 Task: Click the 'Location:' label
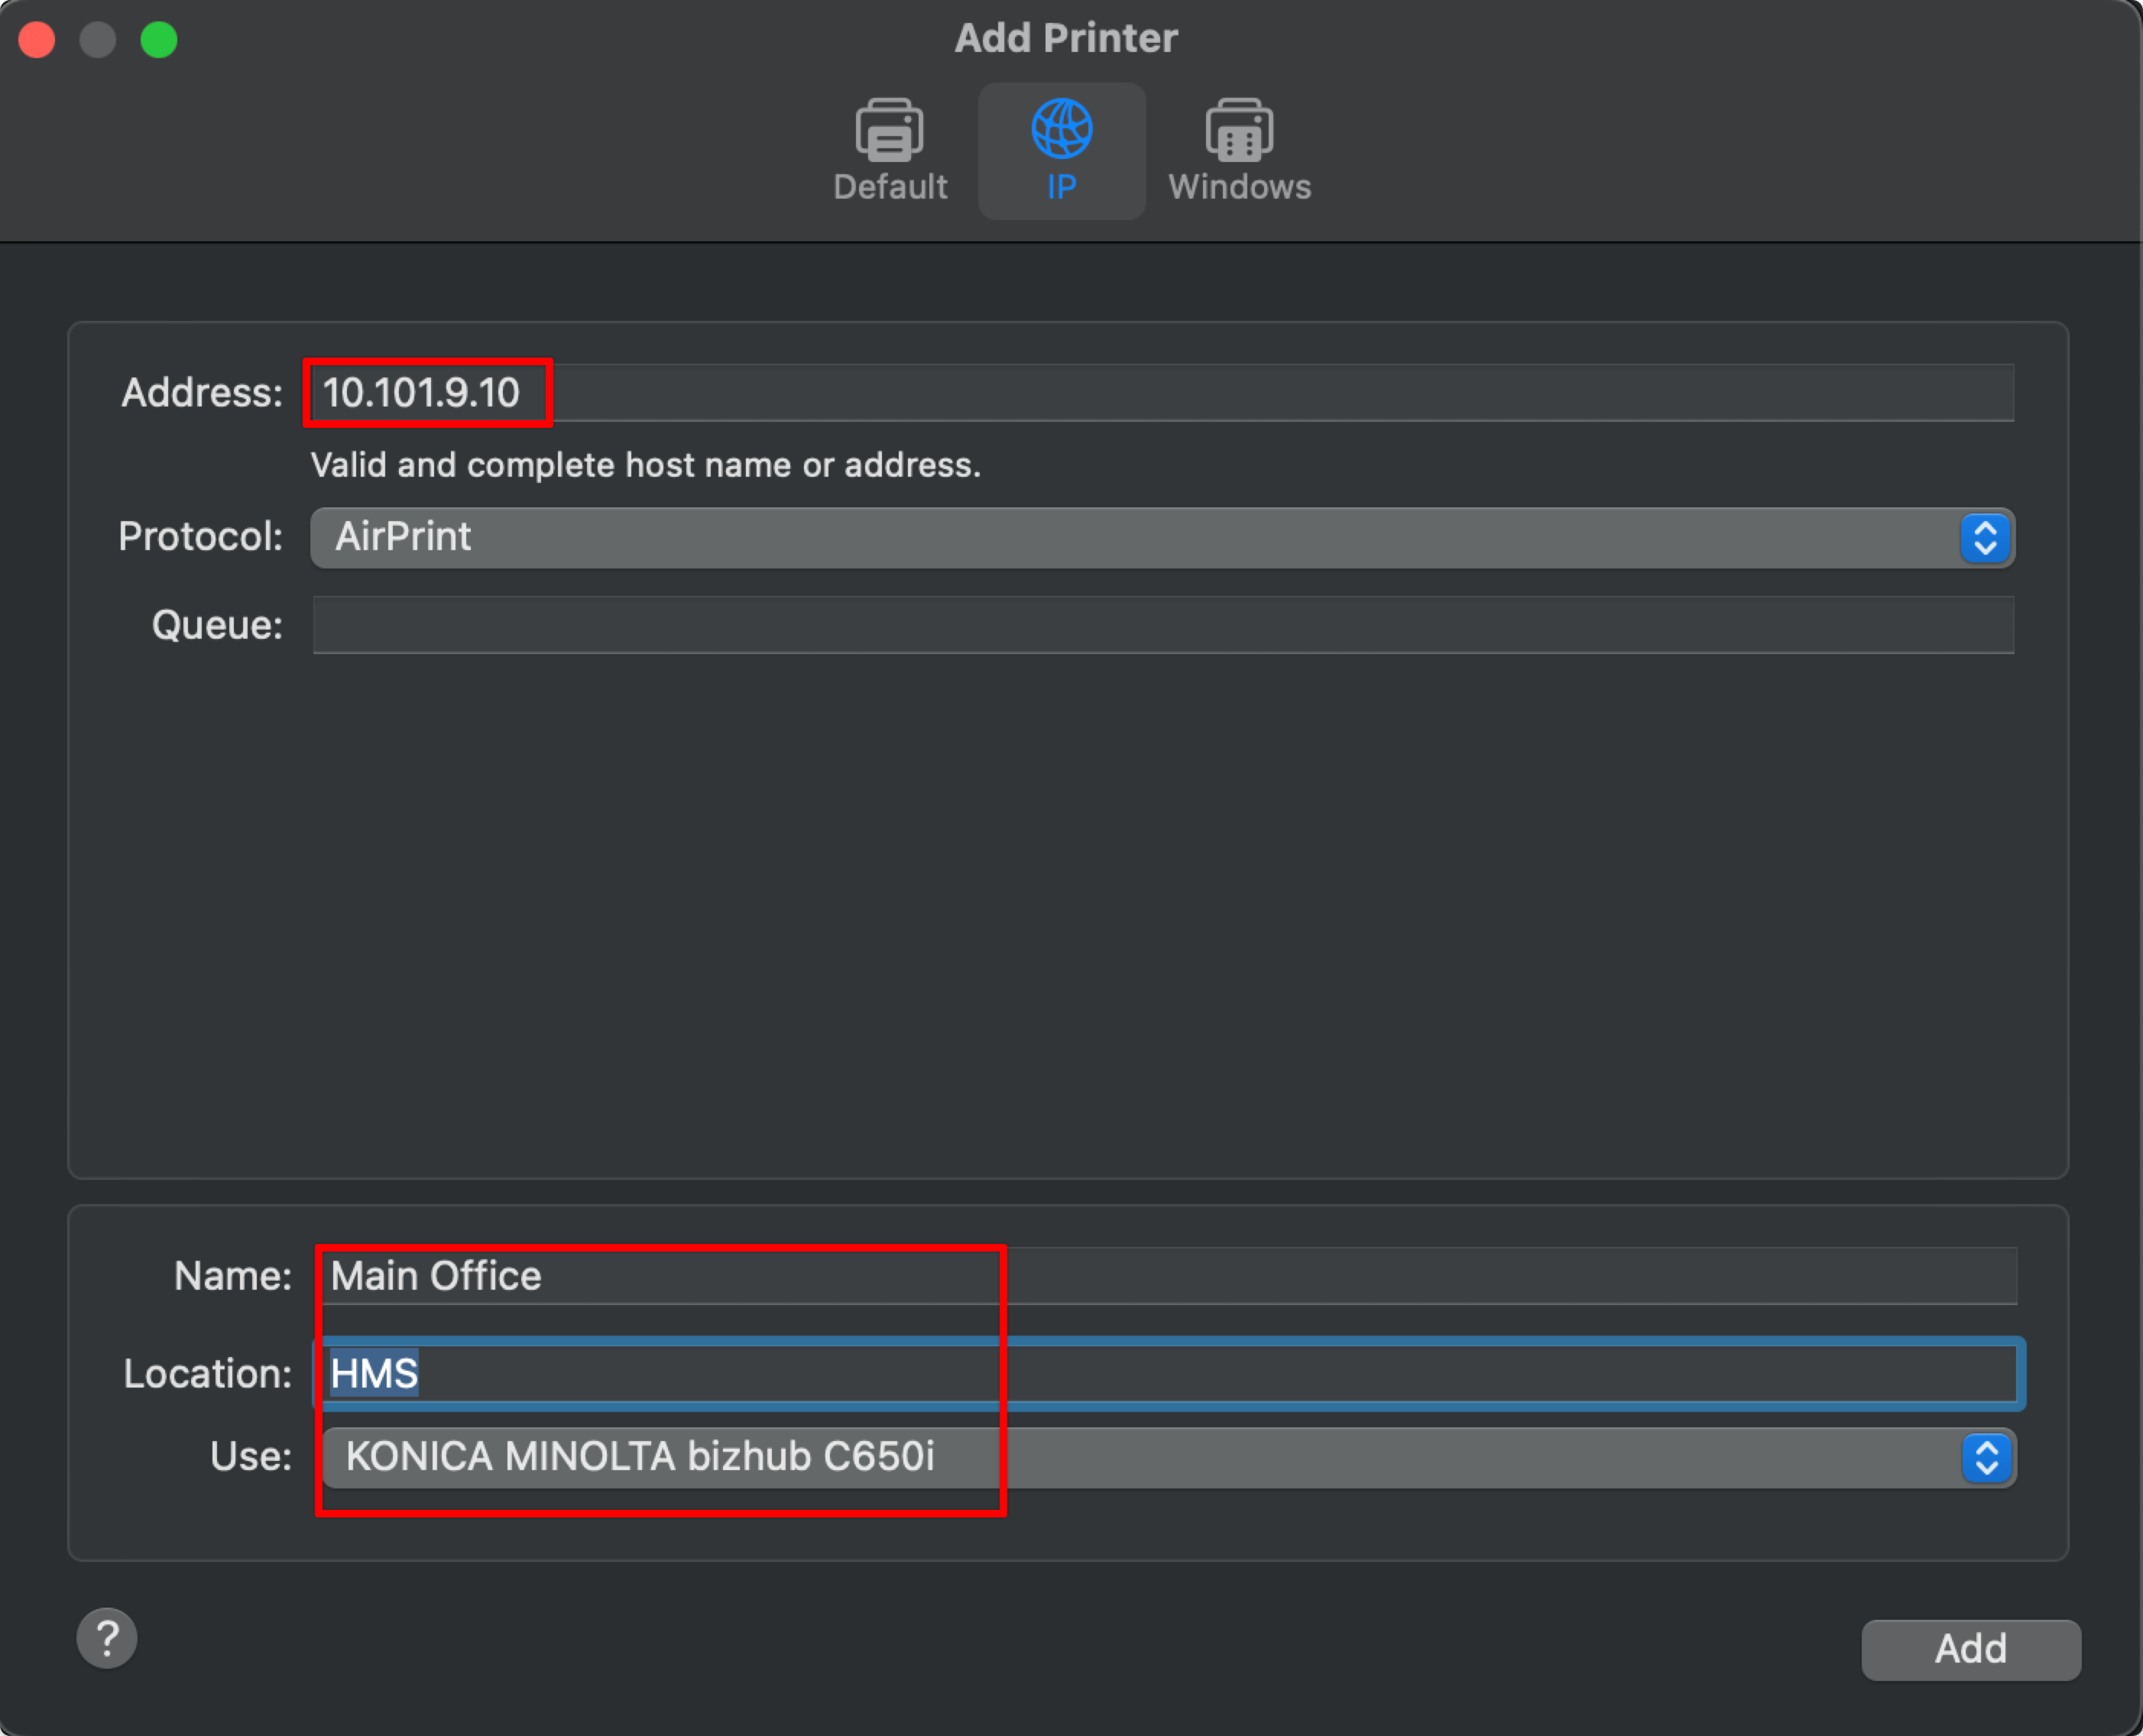(x=207, y=1373)
